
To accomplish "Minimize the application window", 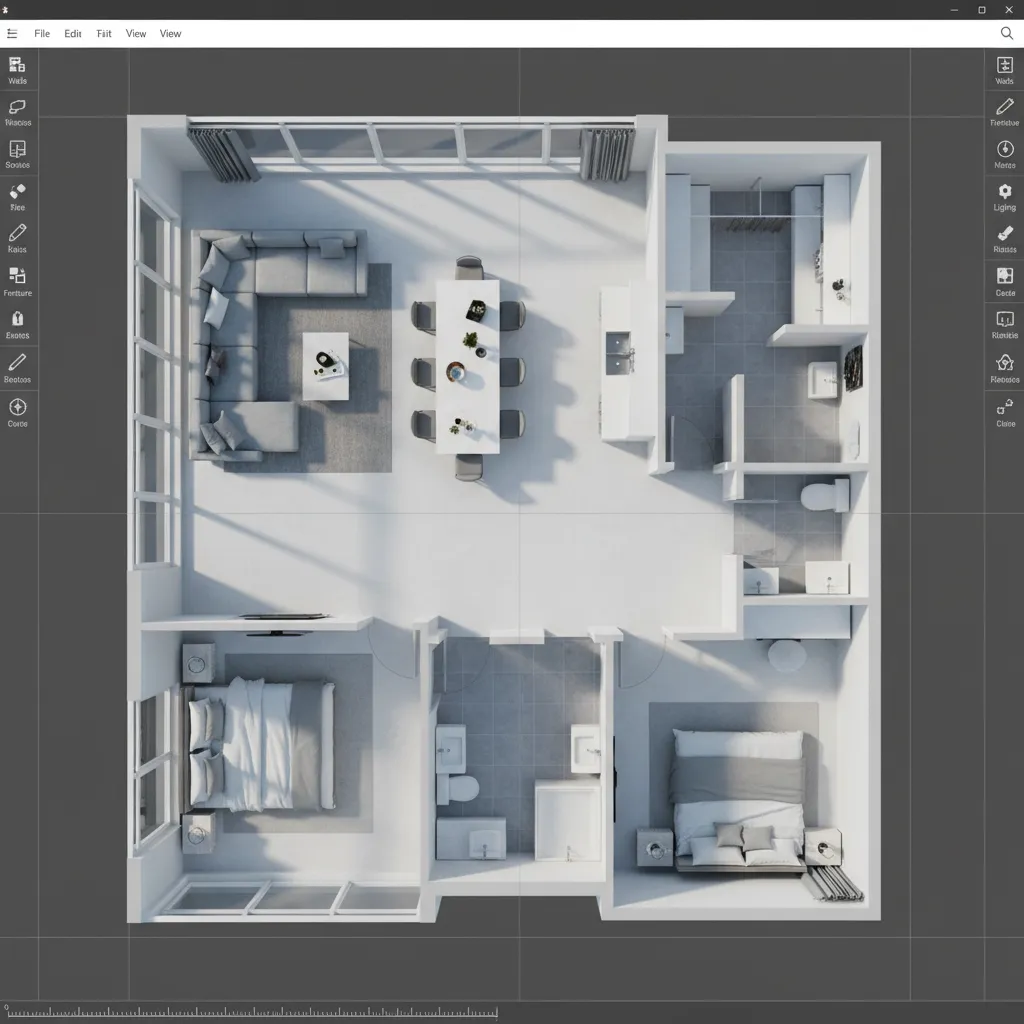I will [x=955, y=10].
